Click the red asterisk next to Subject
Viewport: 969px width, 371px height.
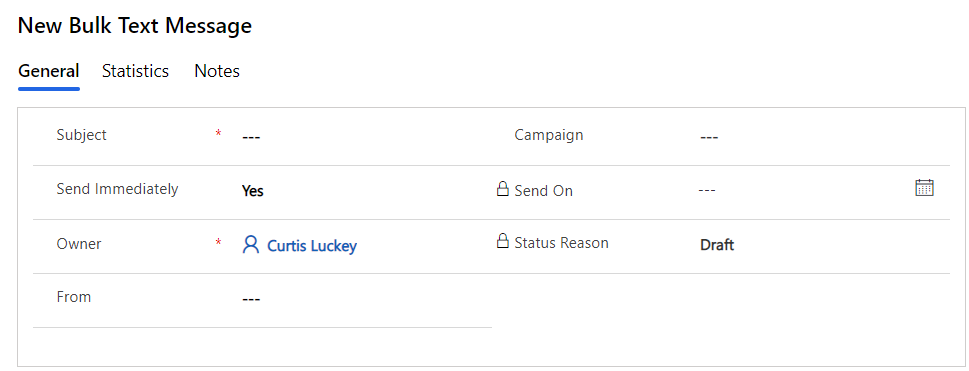pyautogui.click(x=218, y=134)
